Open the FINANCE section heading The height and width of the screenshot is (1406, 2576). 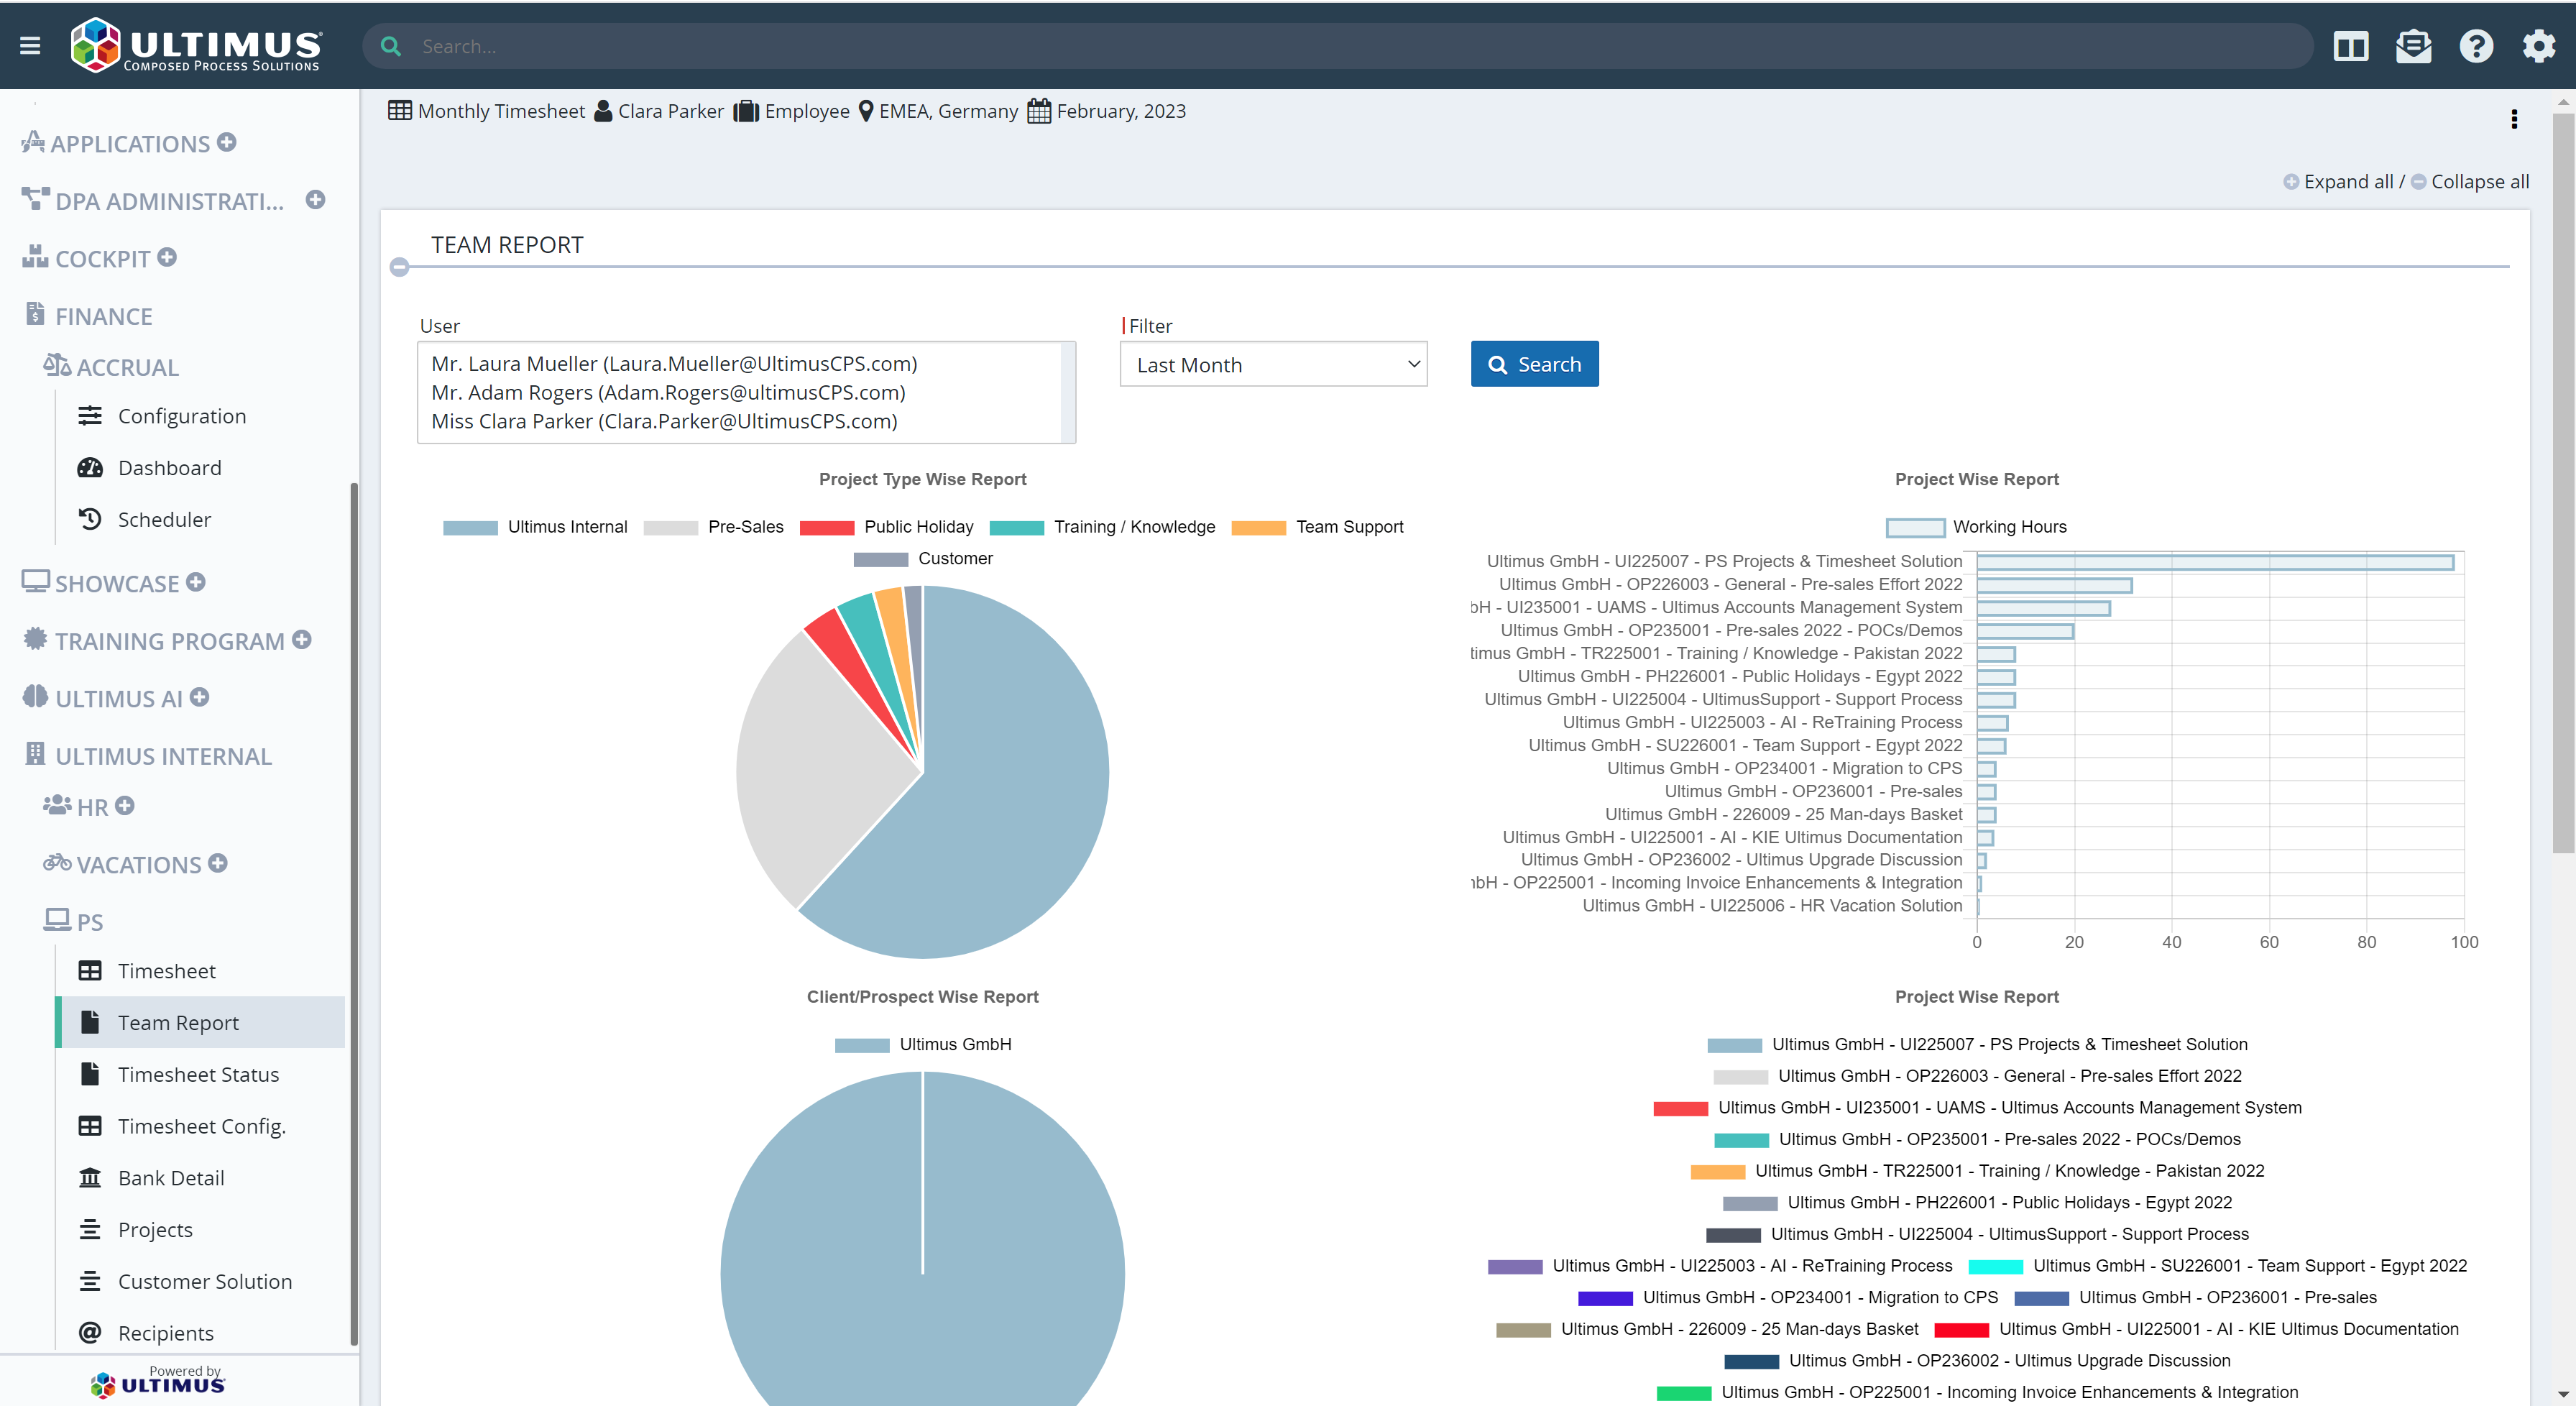tap(103, 316)
